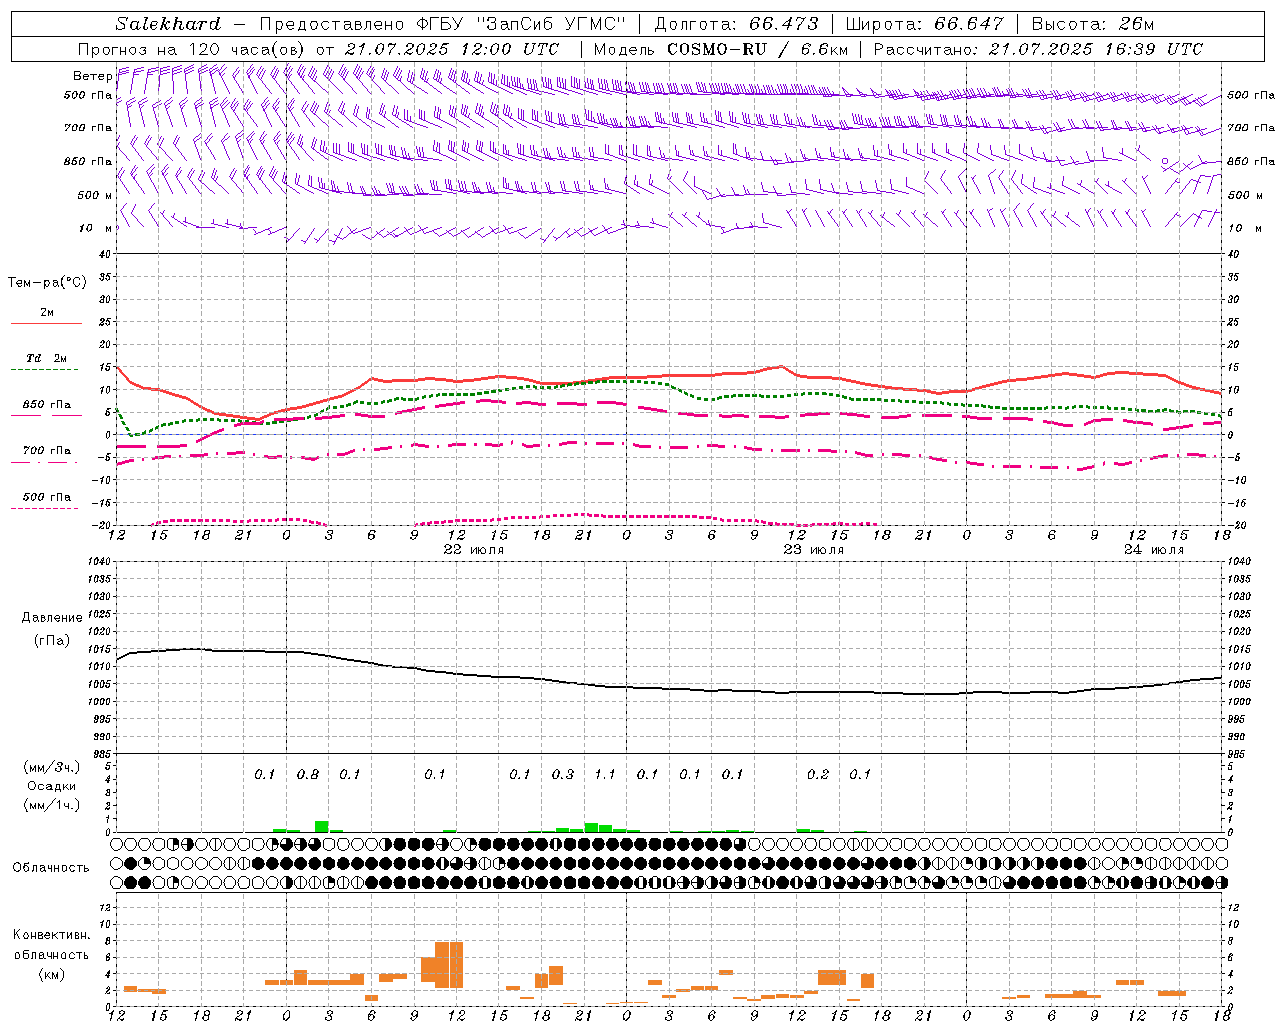Click the Тем-ра(°C) temperature axis title
Screen dimensions: 1280x1024
[x=47, y=283]
